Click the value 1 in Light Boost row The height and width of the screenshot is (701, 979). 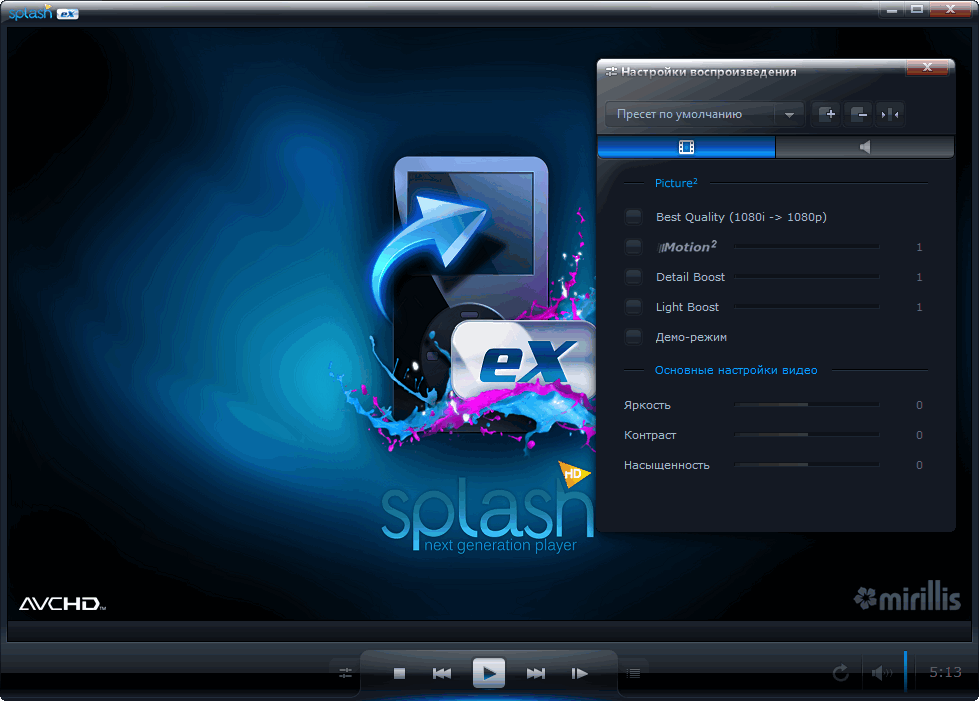[x=919, y=307]
